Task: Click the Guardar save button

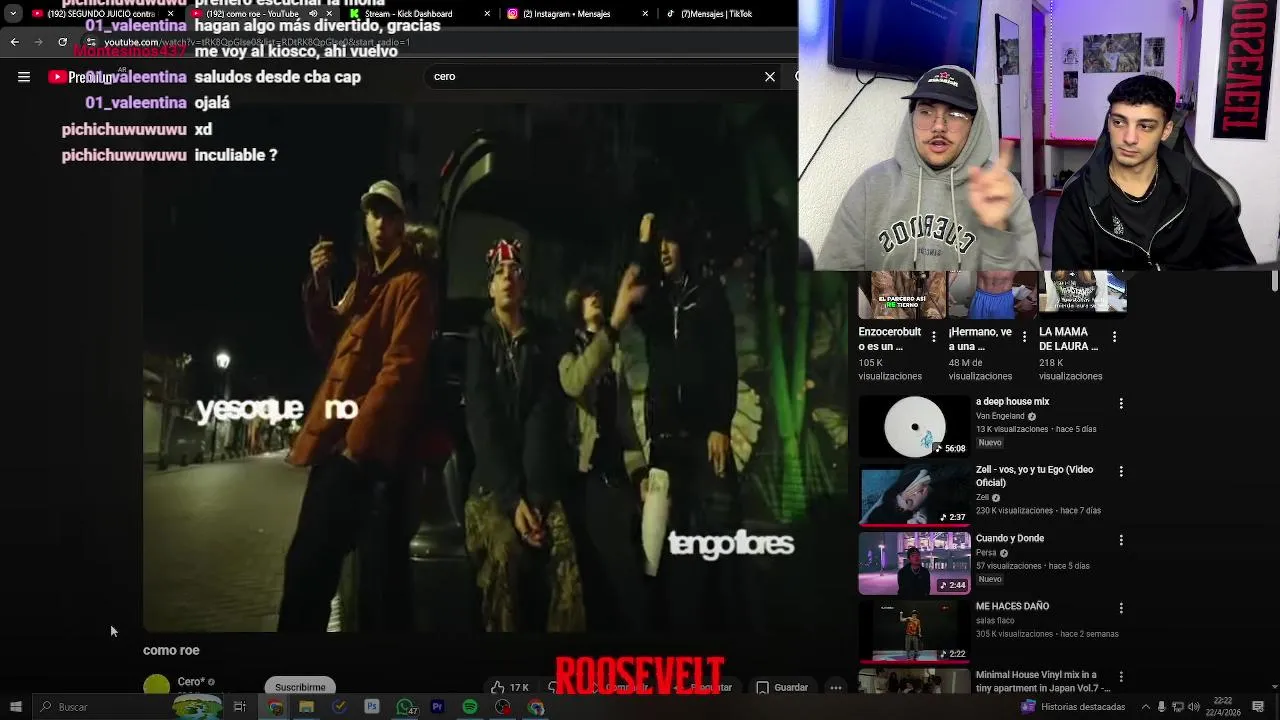Action: tap(782, 687)
